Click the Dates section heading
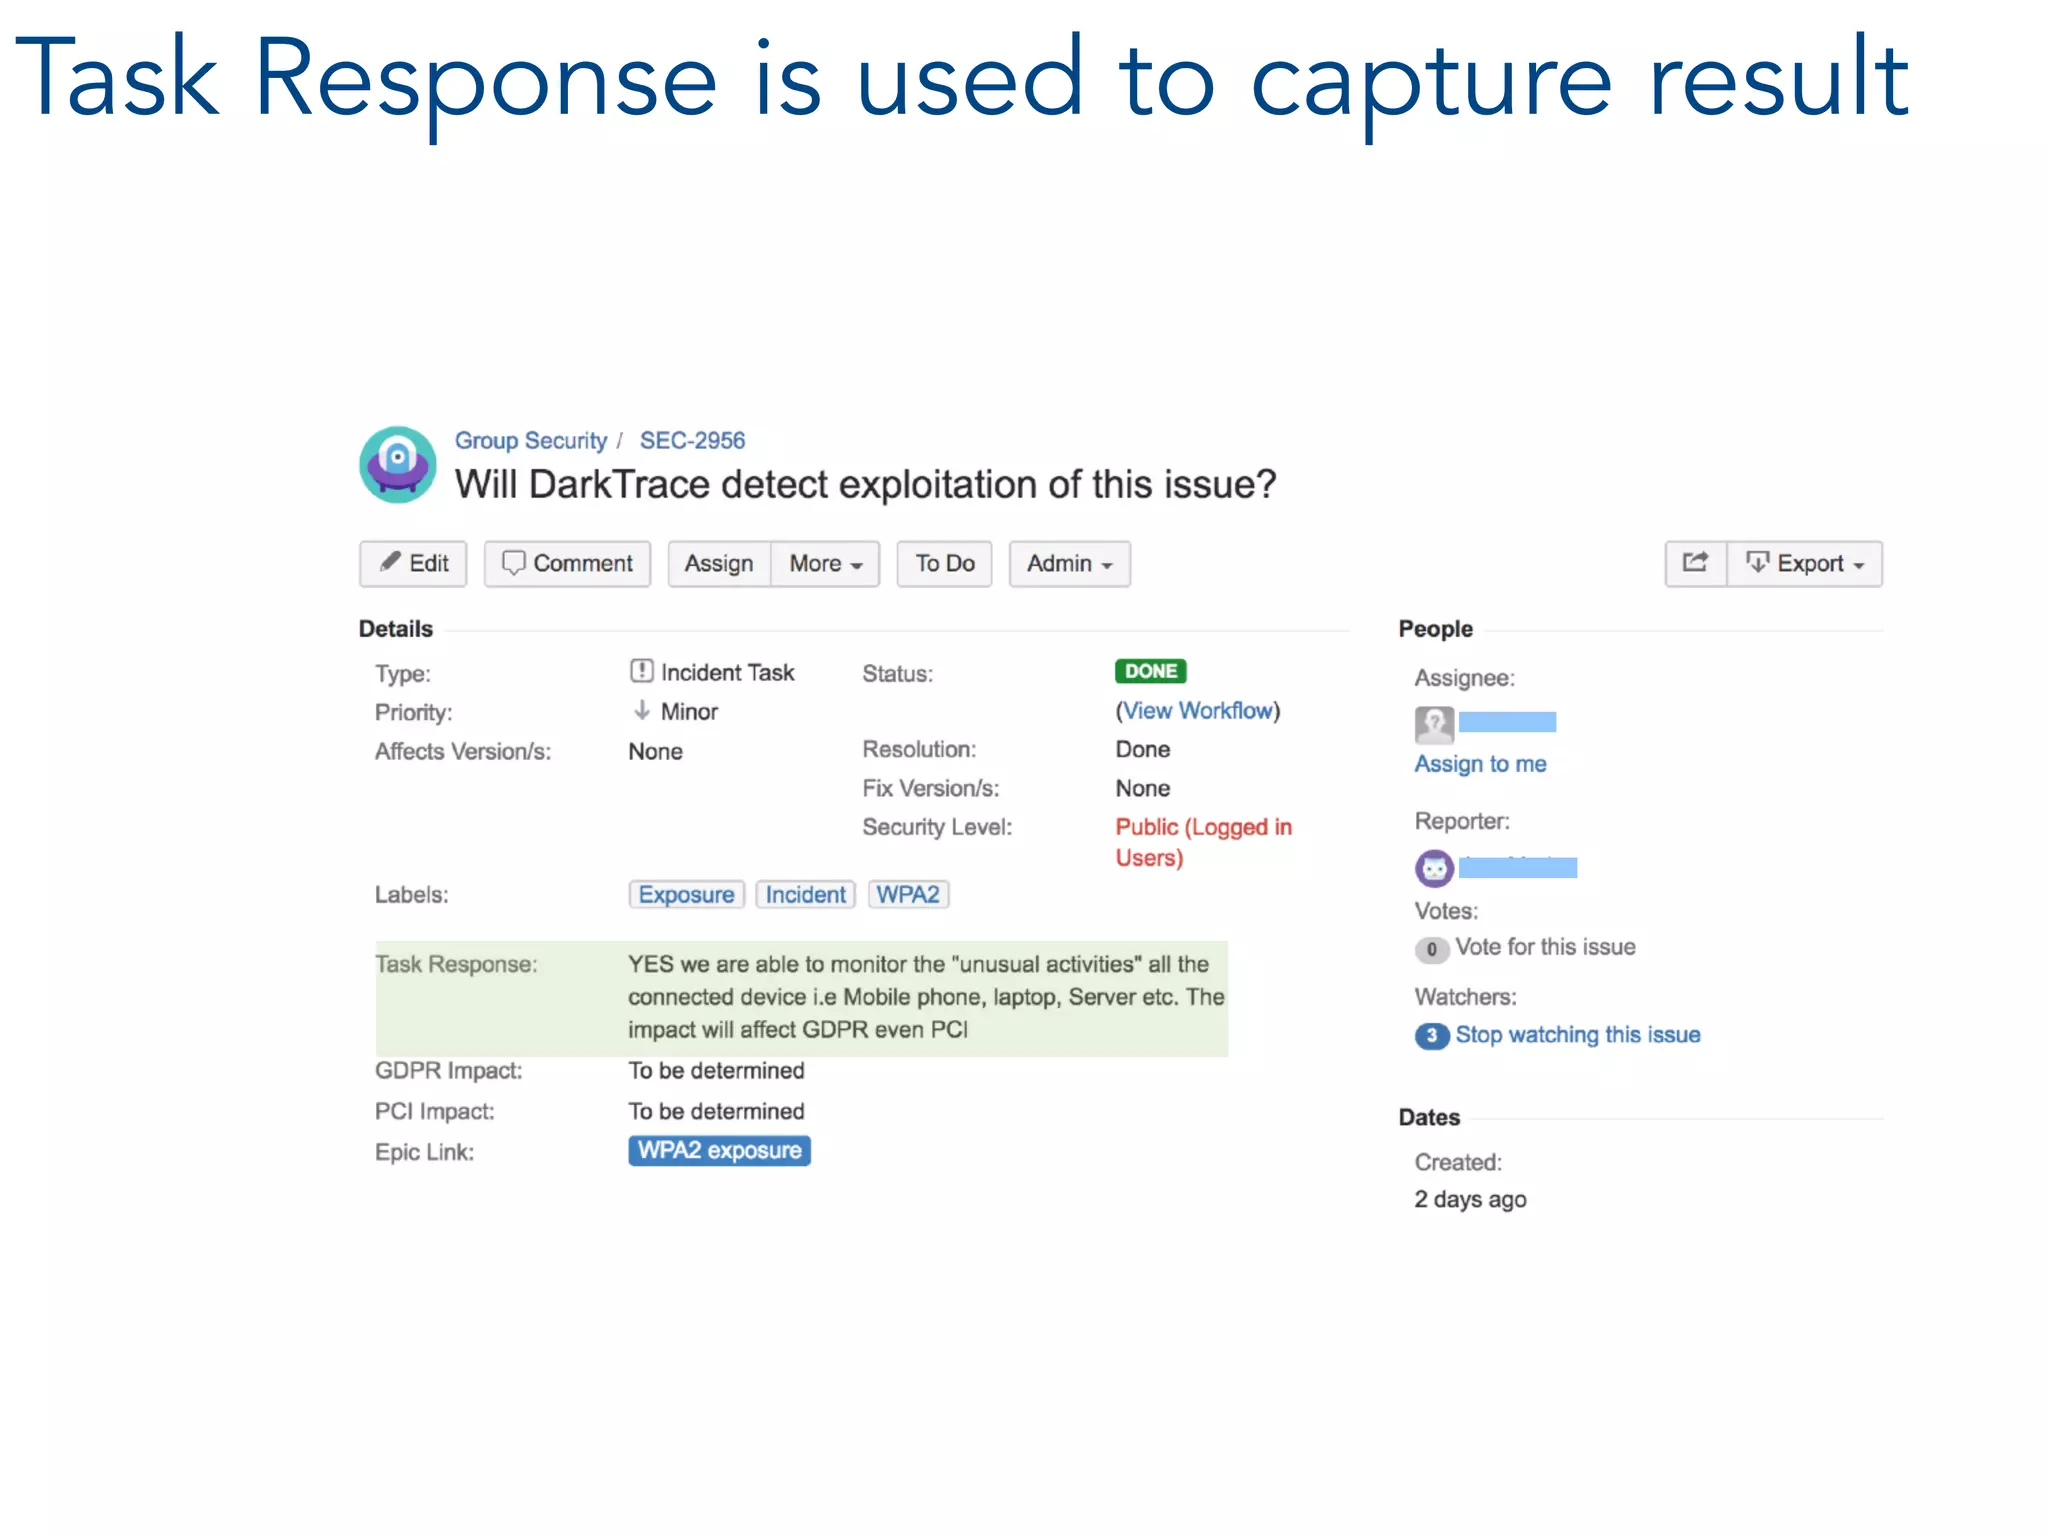Viewport: 2048px width, 1536px height. pyautogui.click(x=1429, y=1118)
